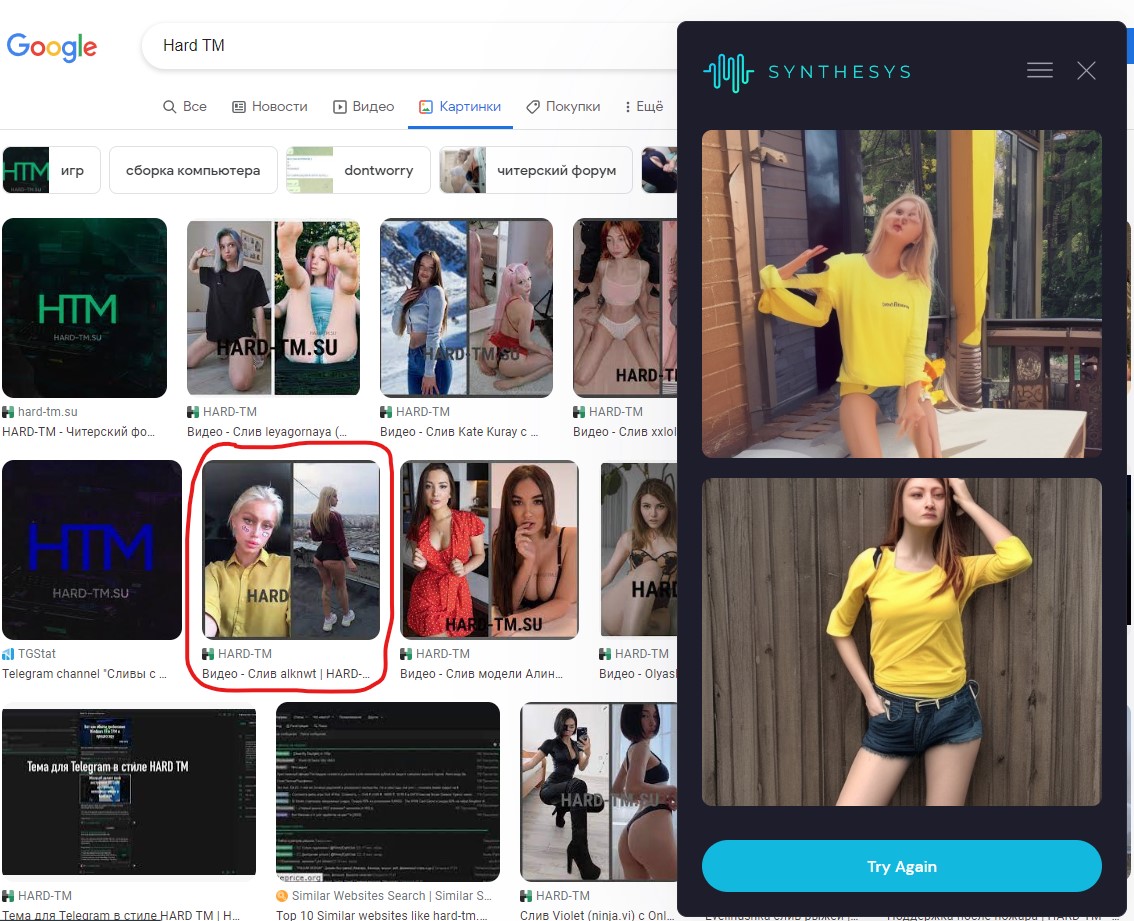Click the orange Similar Websites Search favicon

pyautogui.click(x=282, y=896)
